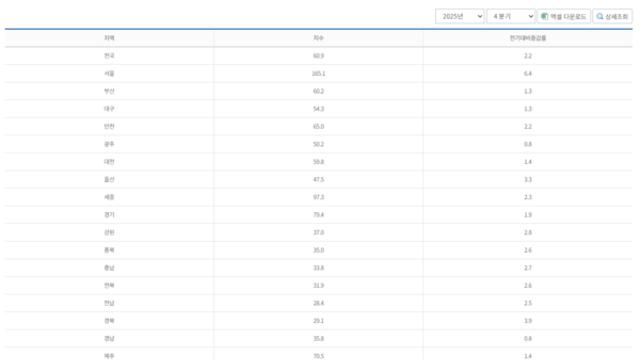Open the 4분기 quarter dropdown
640x360 pixels.
click(x=511, y=16)
